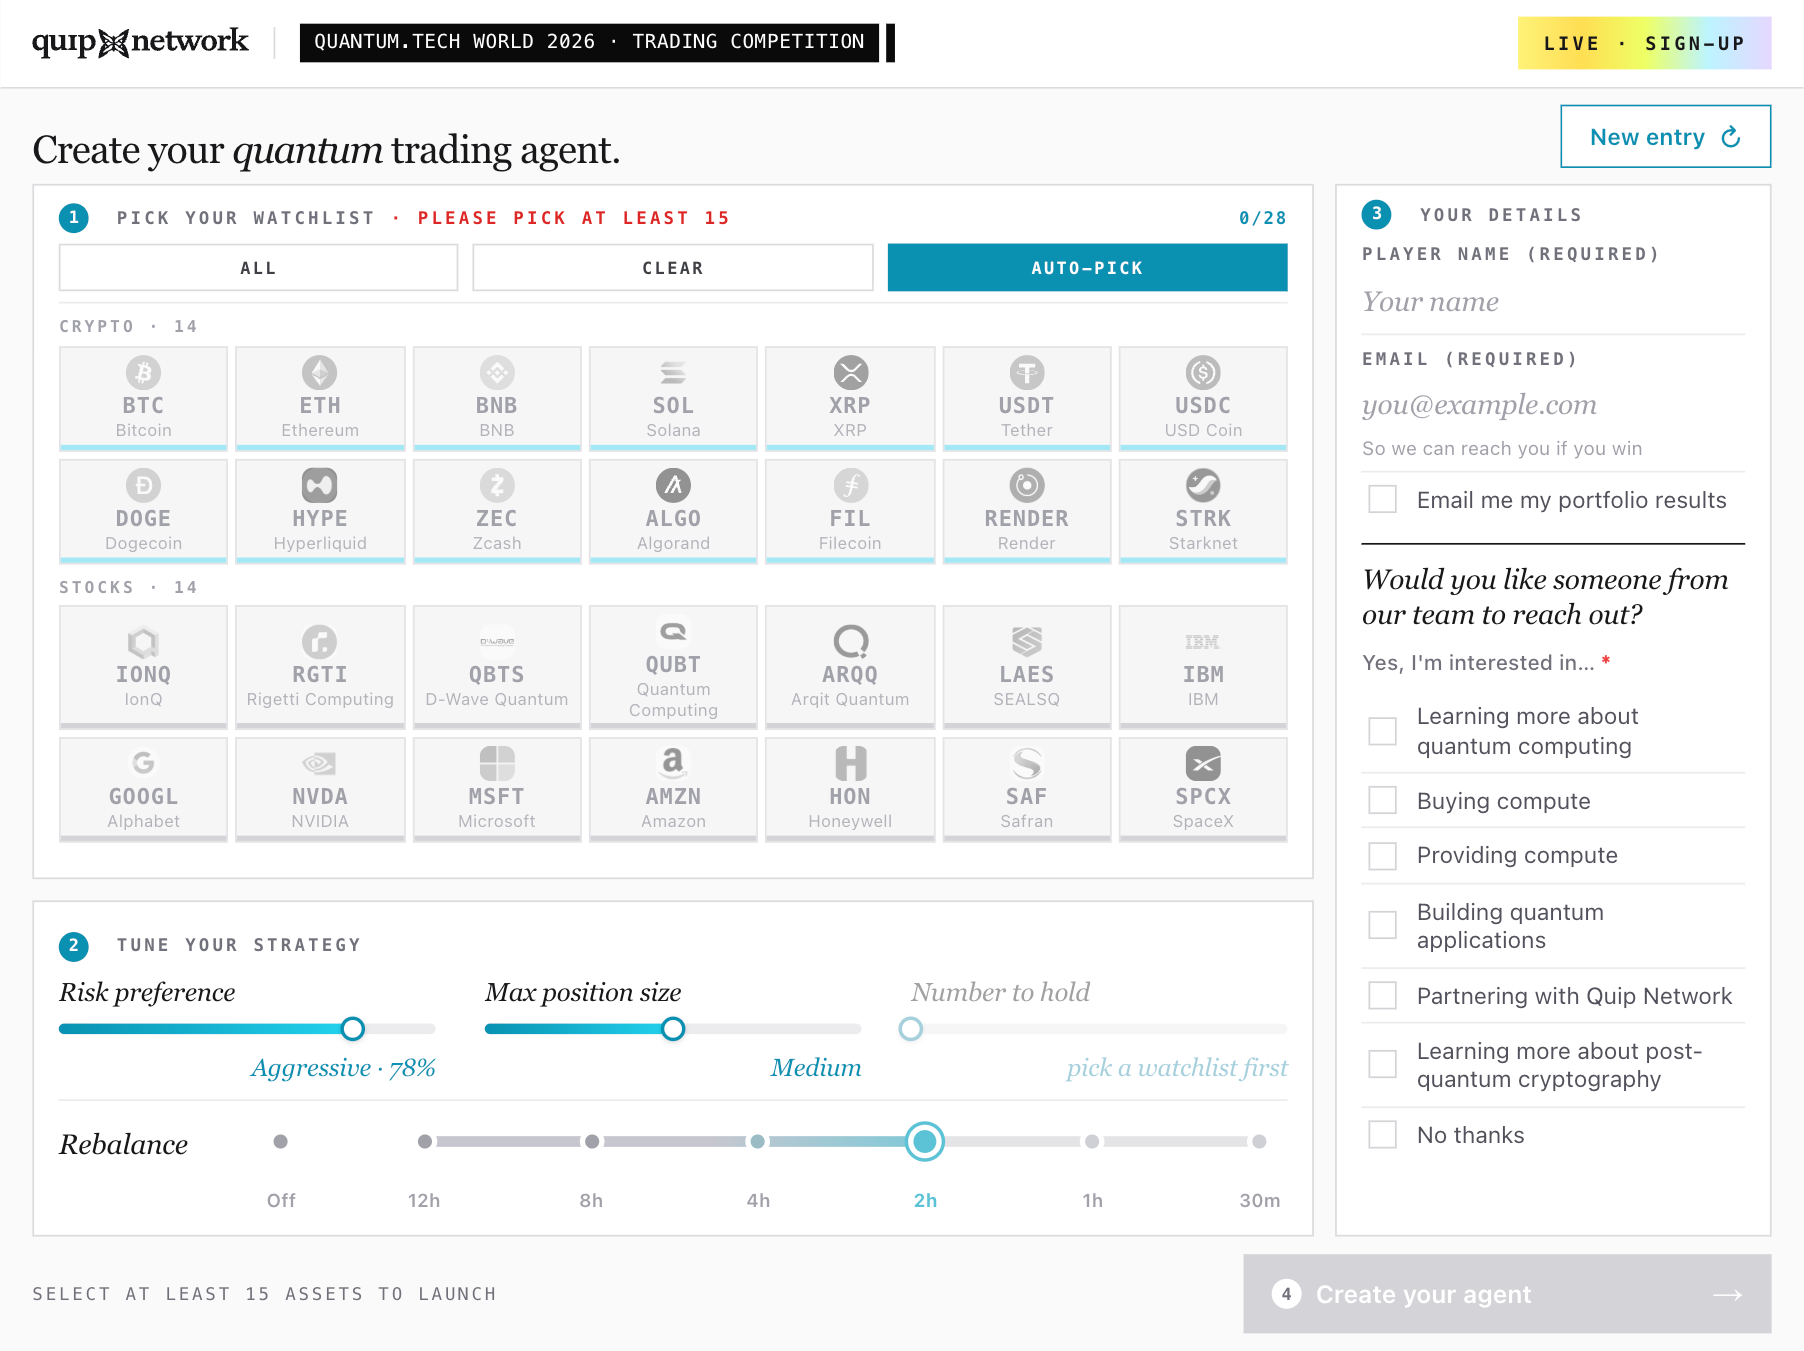Image resolution: width=1804 pixels, height=1351 pixels.
Task: Click the Risk preference slider handle
Action: pyautogui.click(x=353, y=1029)
